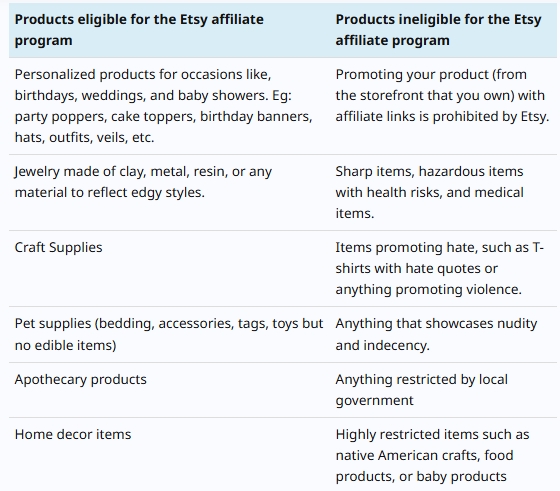Click the 'Items promoting hate' cell text
The width and height of the screenshot is (560, 491).
(x=439, y=269)
